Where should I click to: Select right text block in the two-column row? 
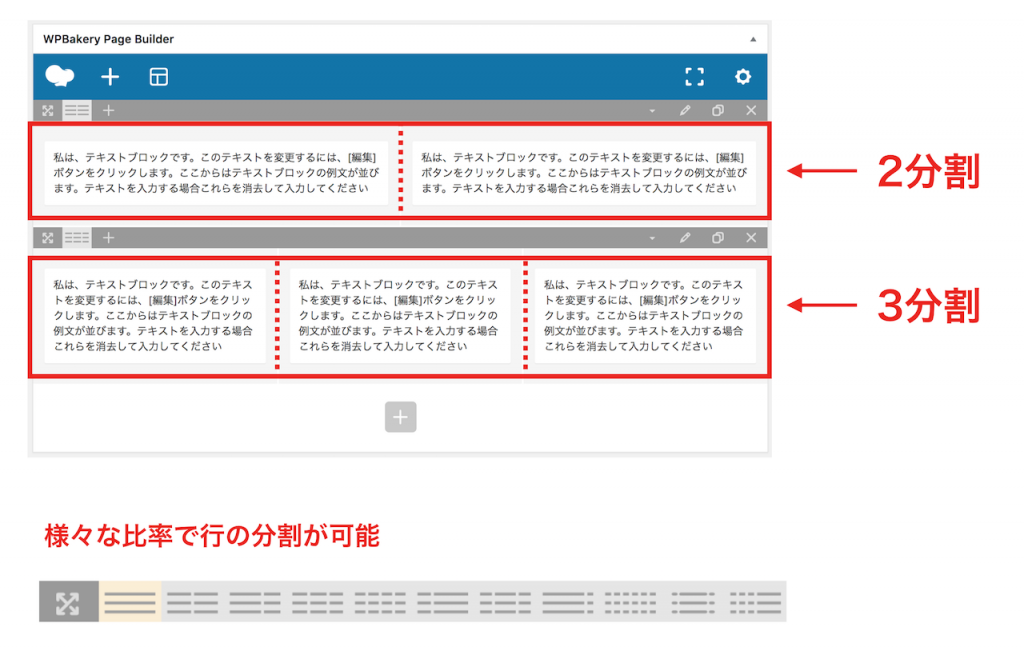point(584,173)
